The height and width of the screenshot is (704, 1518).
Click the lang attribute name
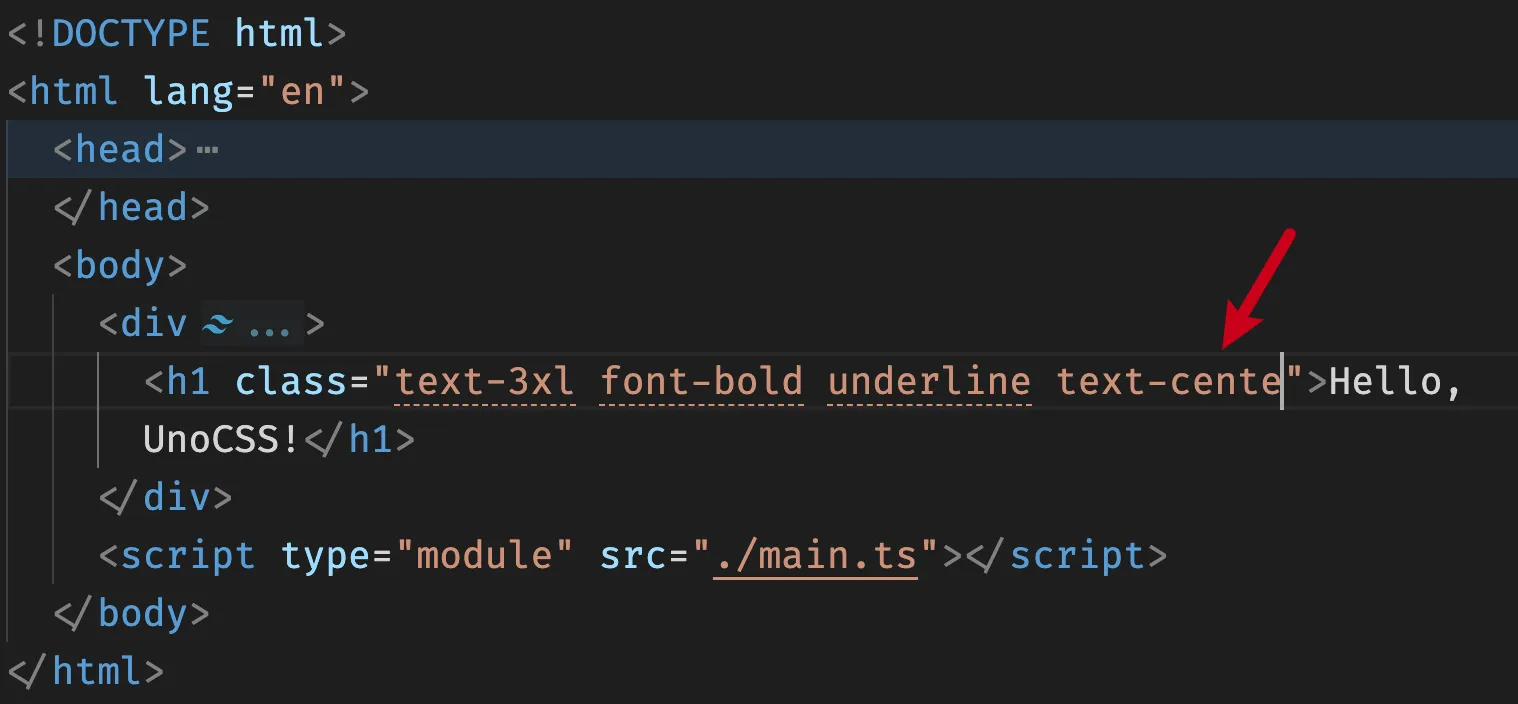[x=187, y=92]
